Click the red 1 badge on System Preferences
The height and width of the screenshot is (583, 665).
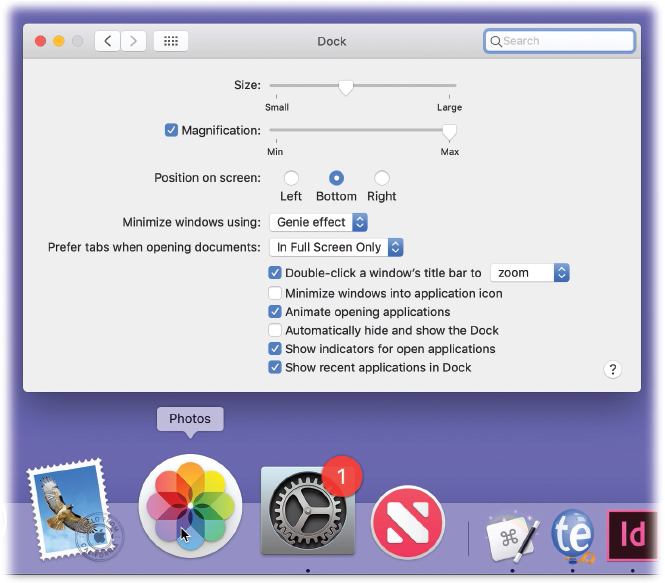(x=342, y=477)
